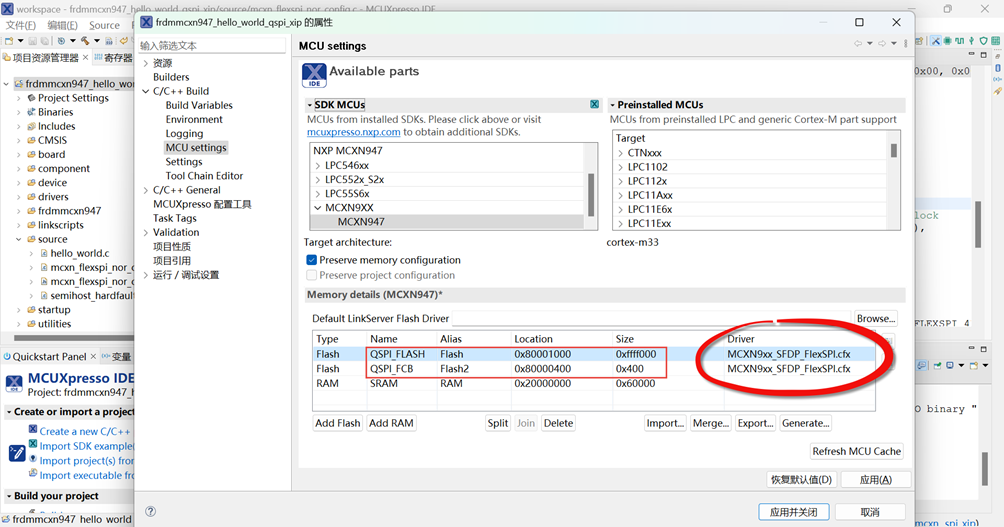
Task: Open the 编辑(E) menu
Action: coord(62,25)
